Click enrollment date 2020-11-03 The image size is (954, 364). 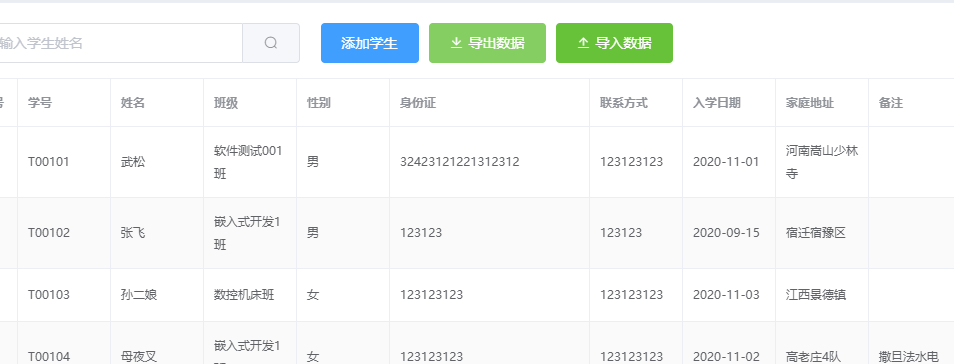coord(726,295)
